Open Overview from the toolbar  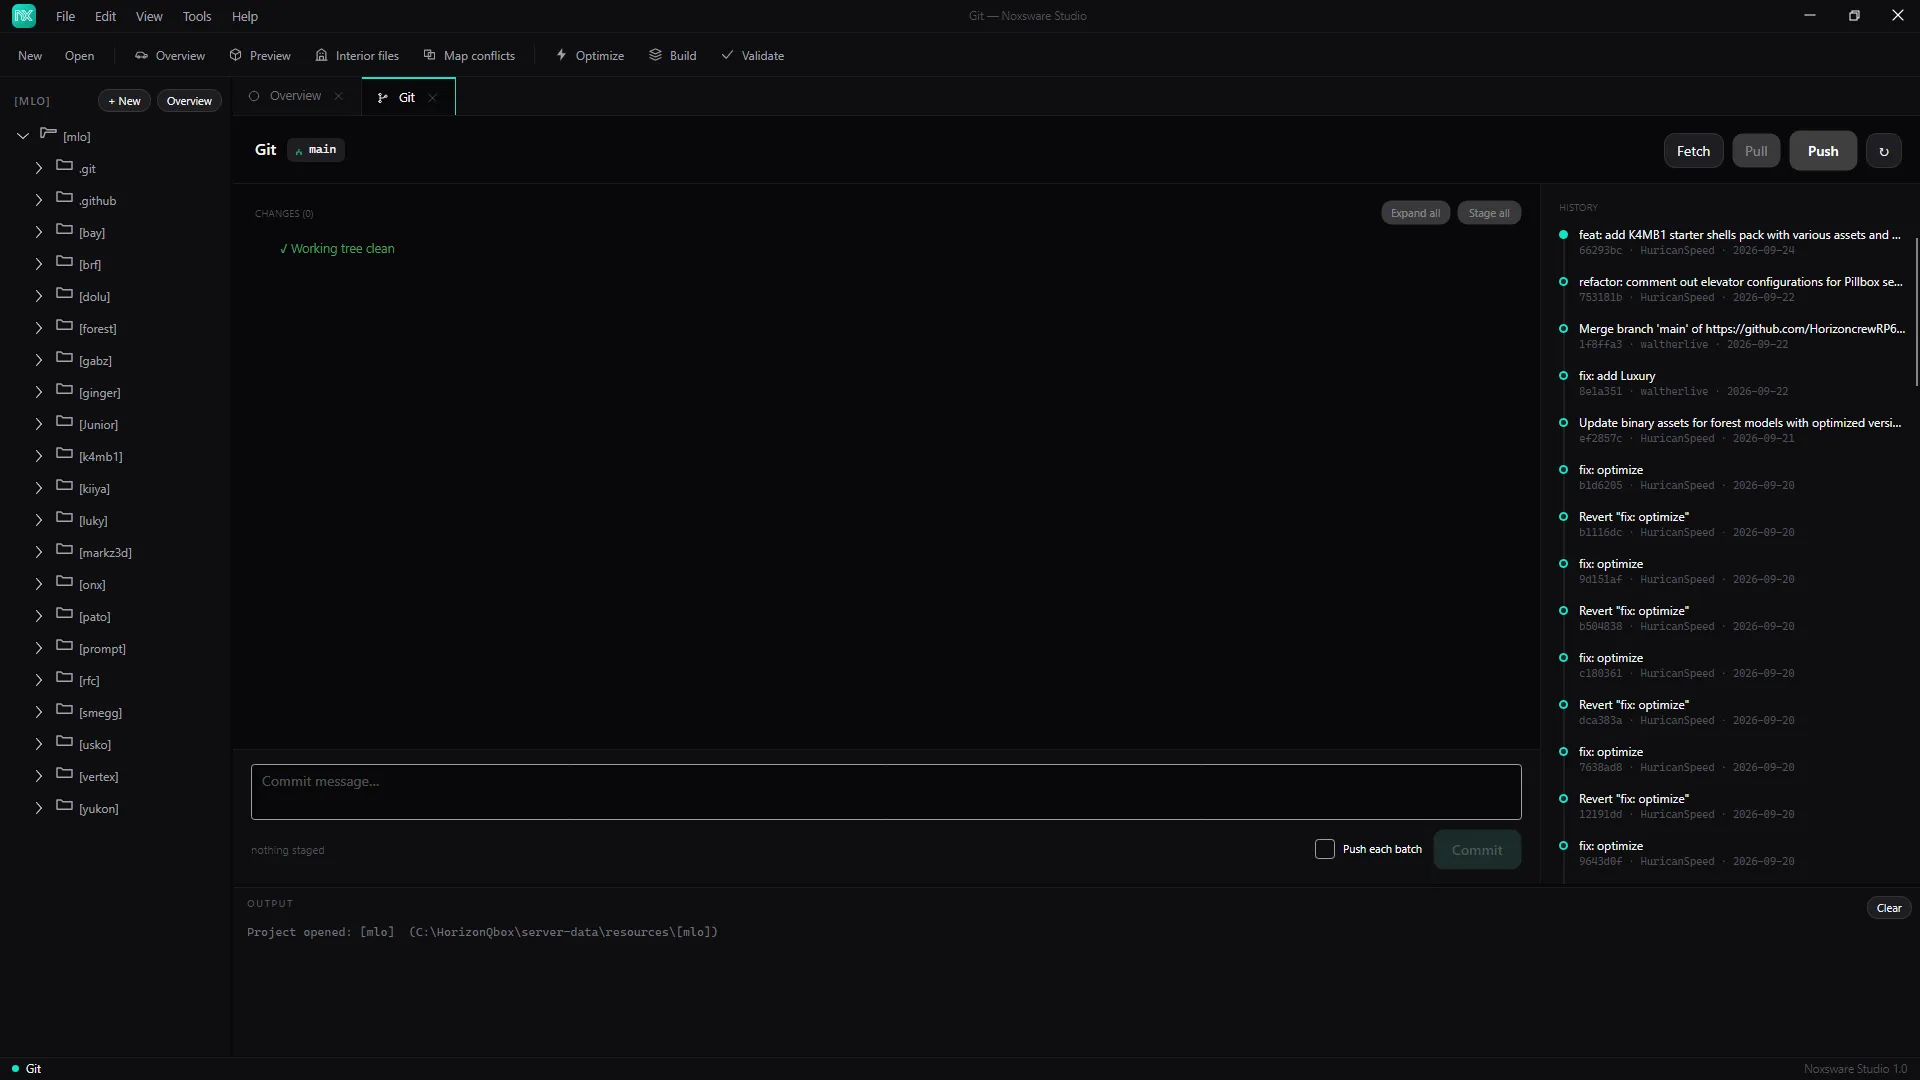click(x=170, y=56)
